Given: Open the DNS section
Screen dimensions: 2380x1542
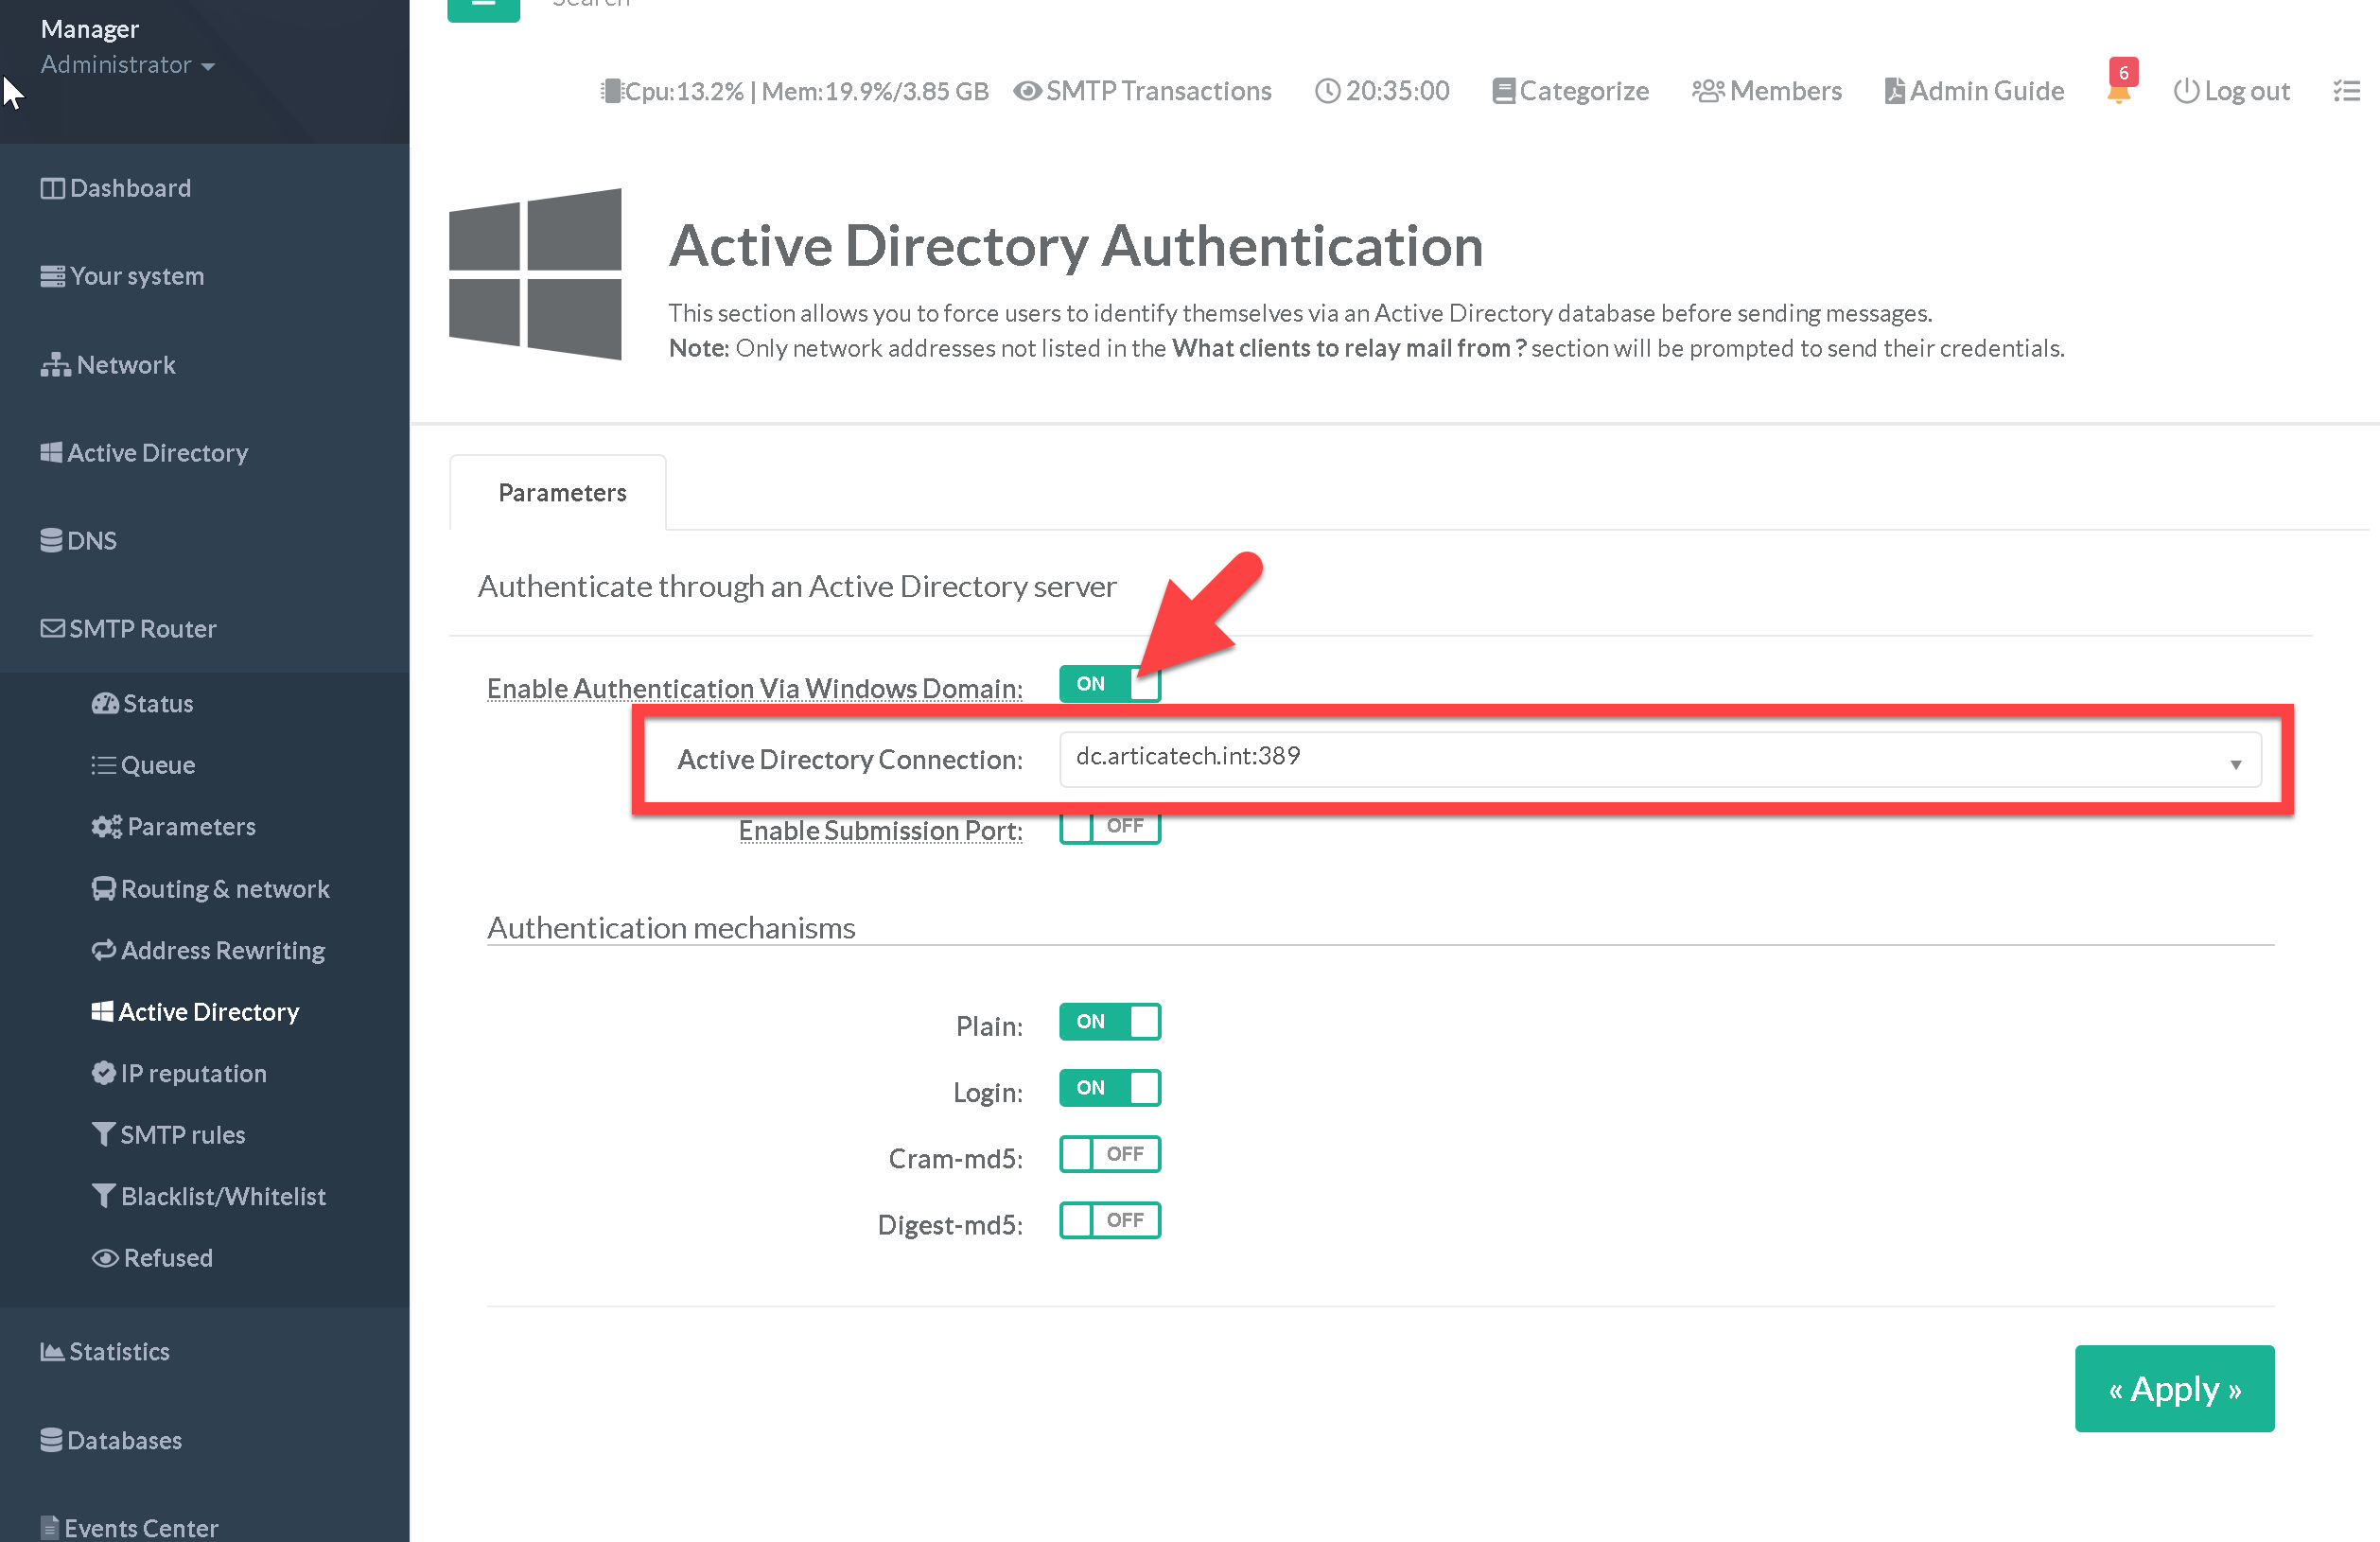Looking at the screenshot, I should (91, 540).
